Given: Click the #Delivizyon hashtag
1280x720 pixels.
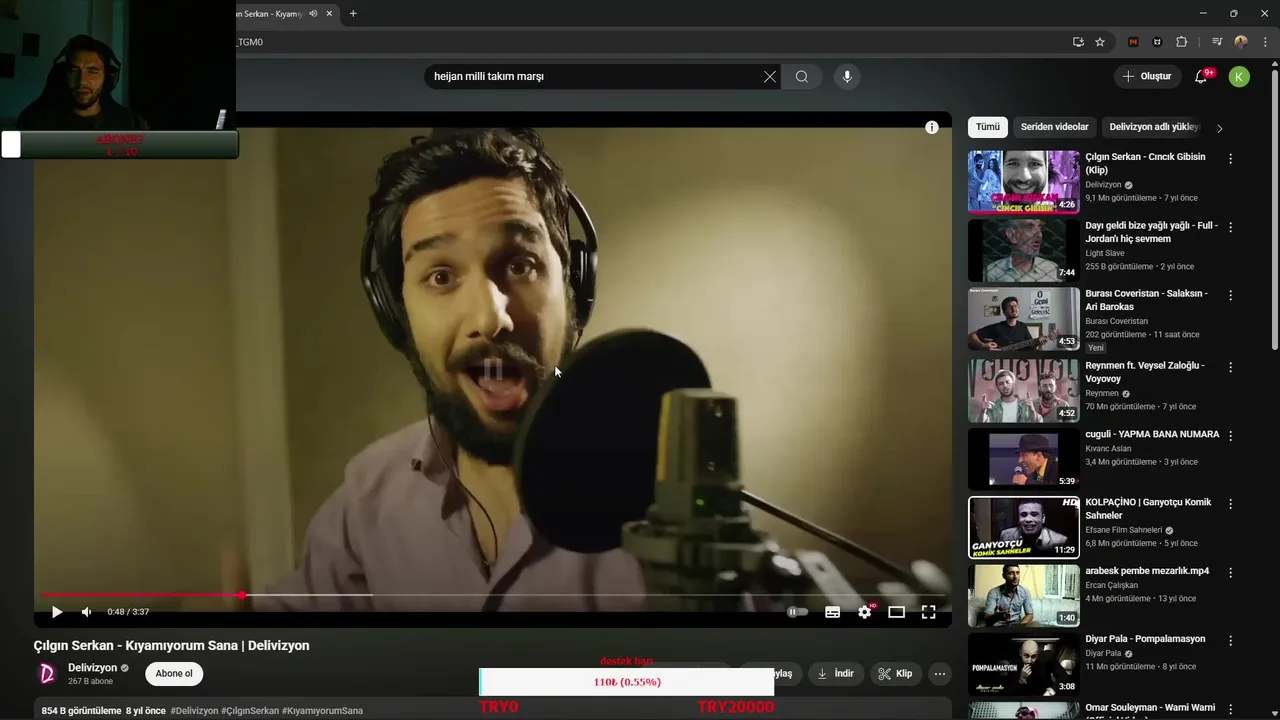Looking at the screenshot, I should click(194, 711).
